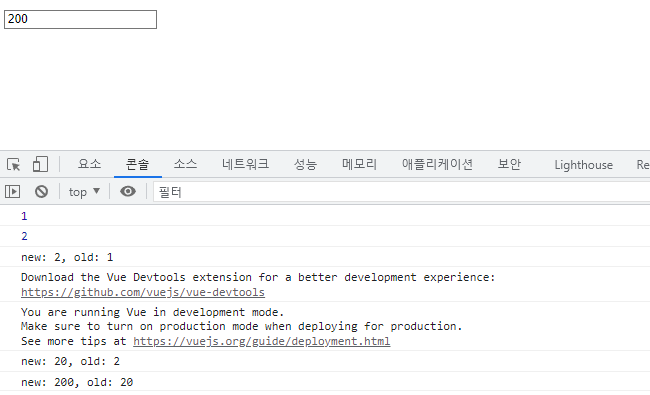The height and width of the screenshot is (395, 650).
Task: Click the inspect element picker icon
Action: point(14,165)
